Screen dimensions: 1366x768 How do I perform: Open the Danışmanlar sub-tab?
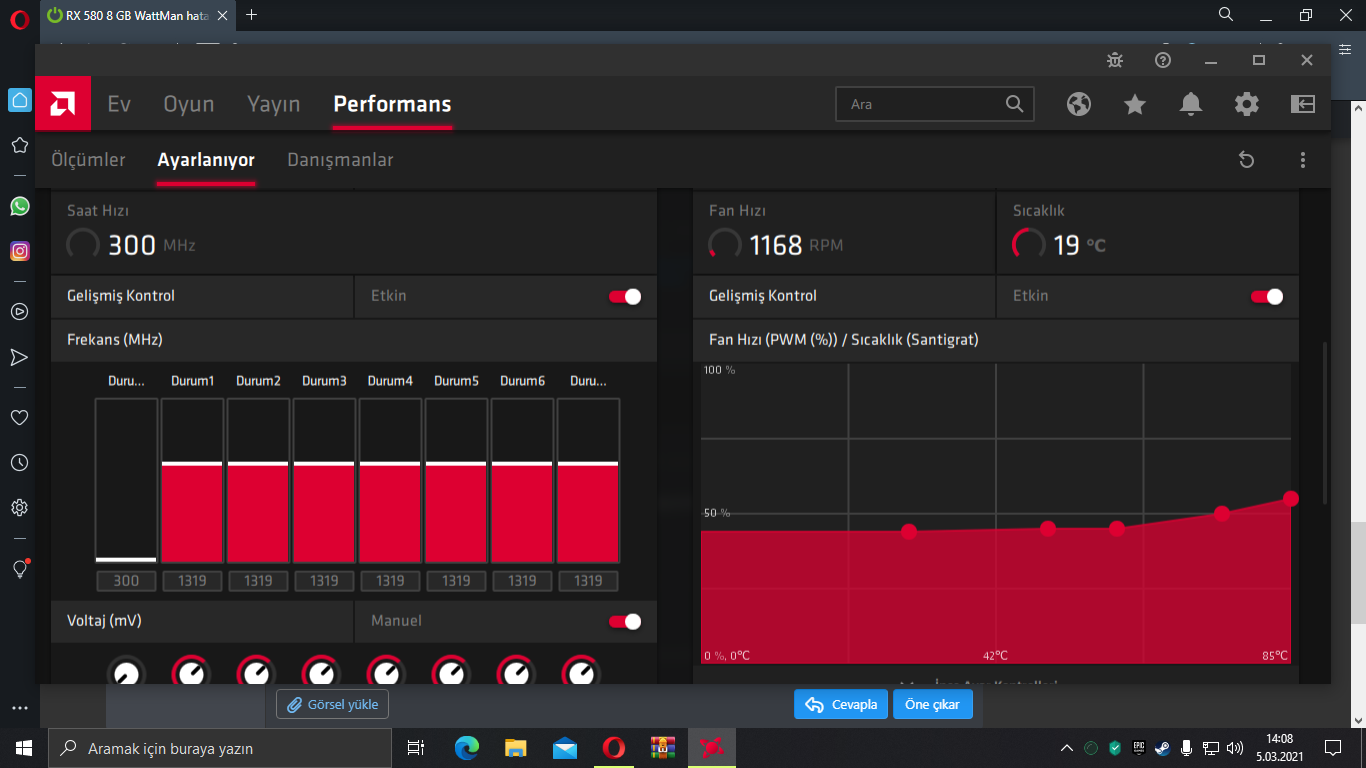point(340,160)
